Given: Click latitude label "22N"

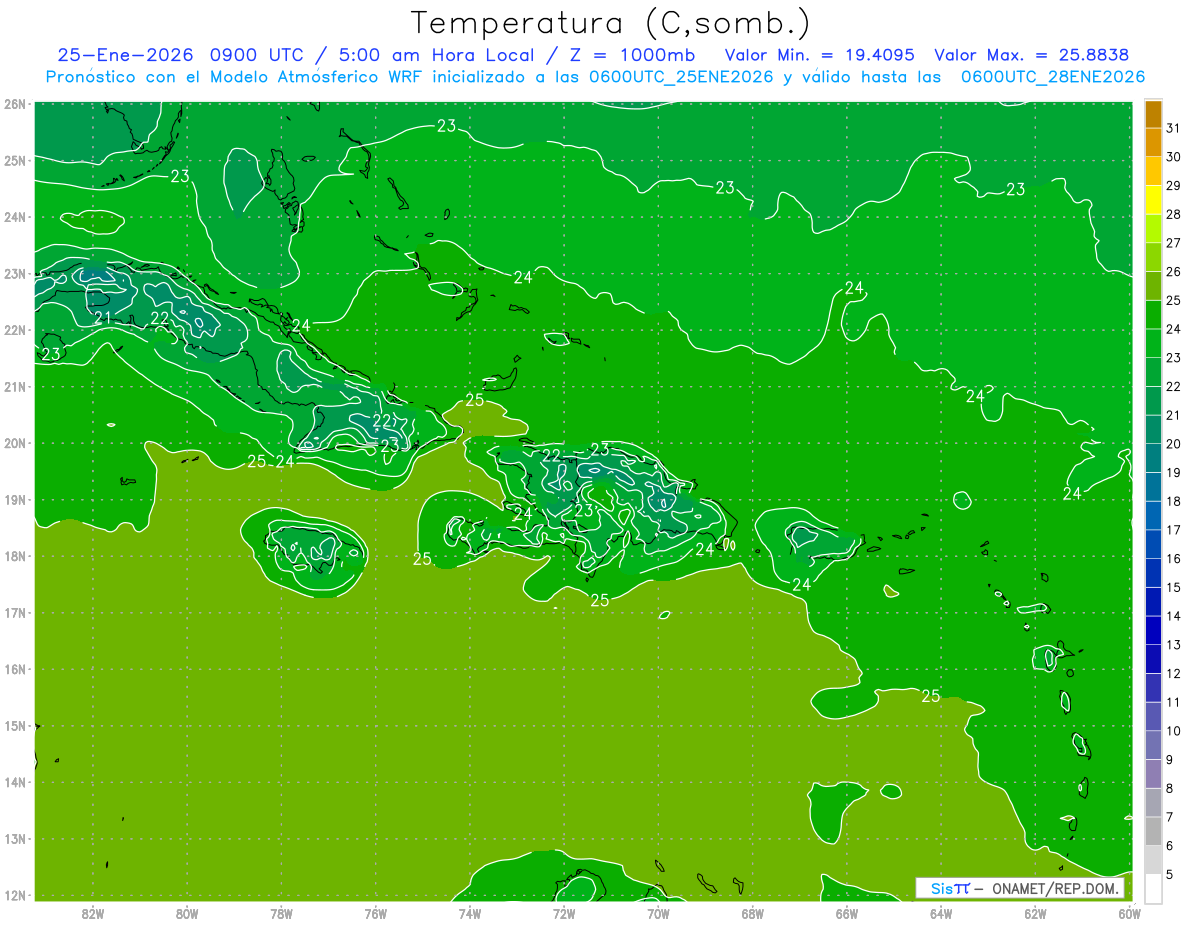Looking at the screenshot, I should [x=14, y=330].
